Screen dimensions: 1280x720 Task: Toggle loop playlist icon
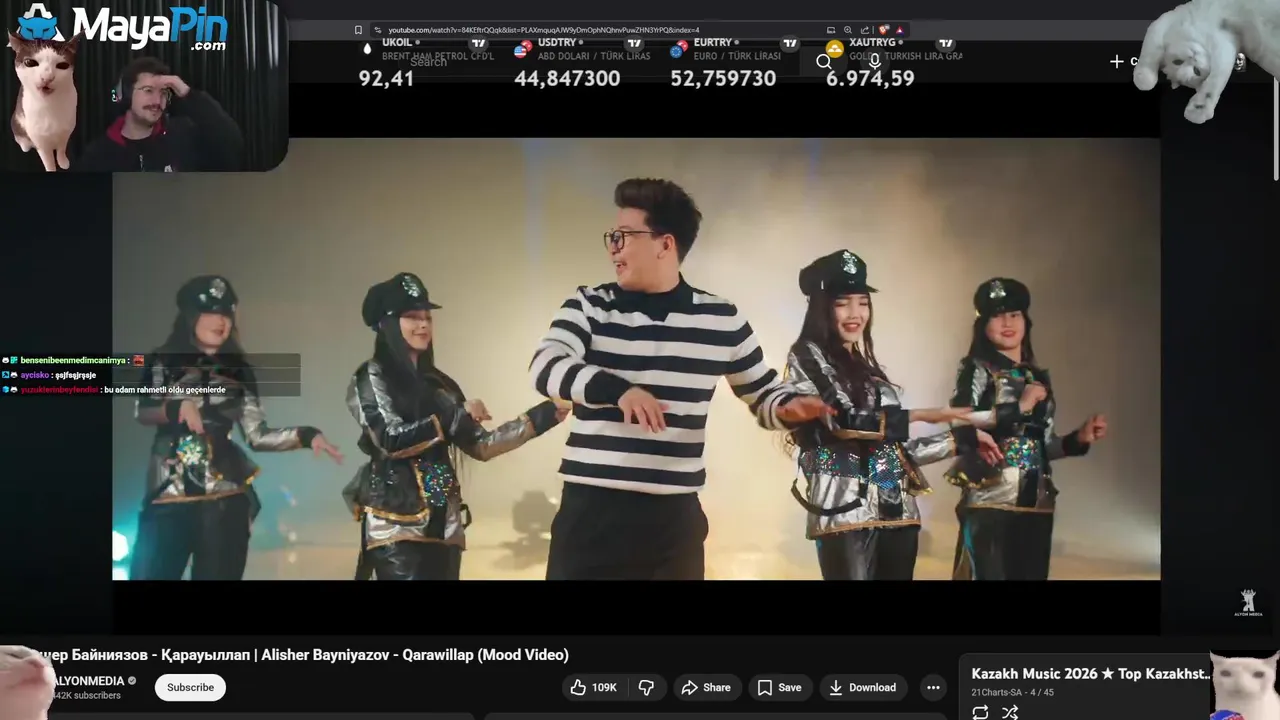[x=980, y=712]
